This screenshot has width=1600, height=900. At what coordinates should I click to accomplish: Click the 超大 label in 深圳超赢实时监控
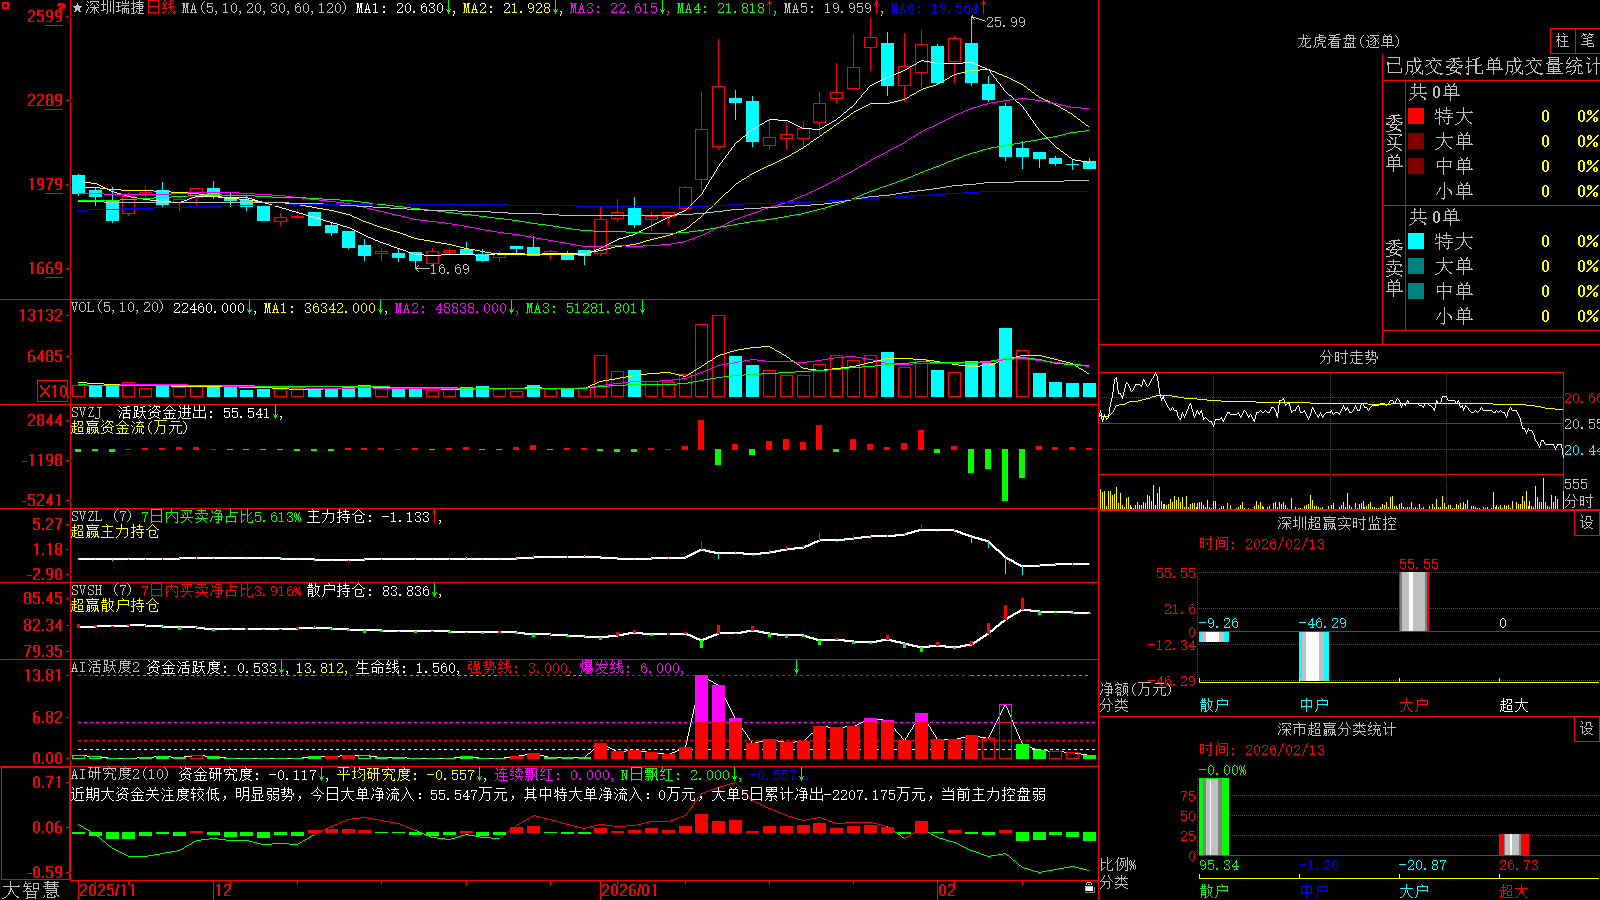pyautogui.click(x=1514, y=705)
